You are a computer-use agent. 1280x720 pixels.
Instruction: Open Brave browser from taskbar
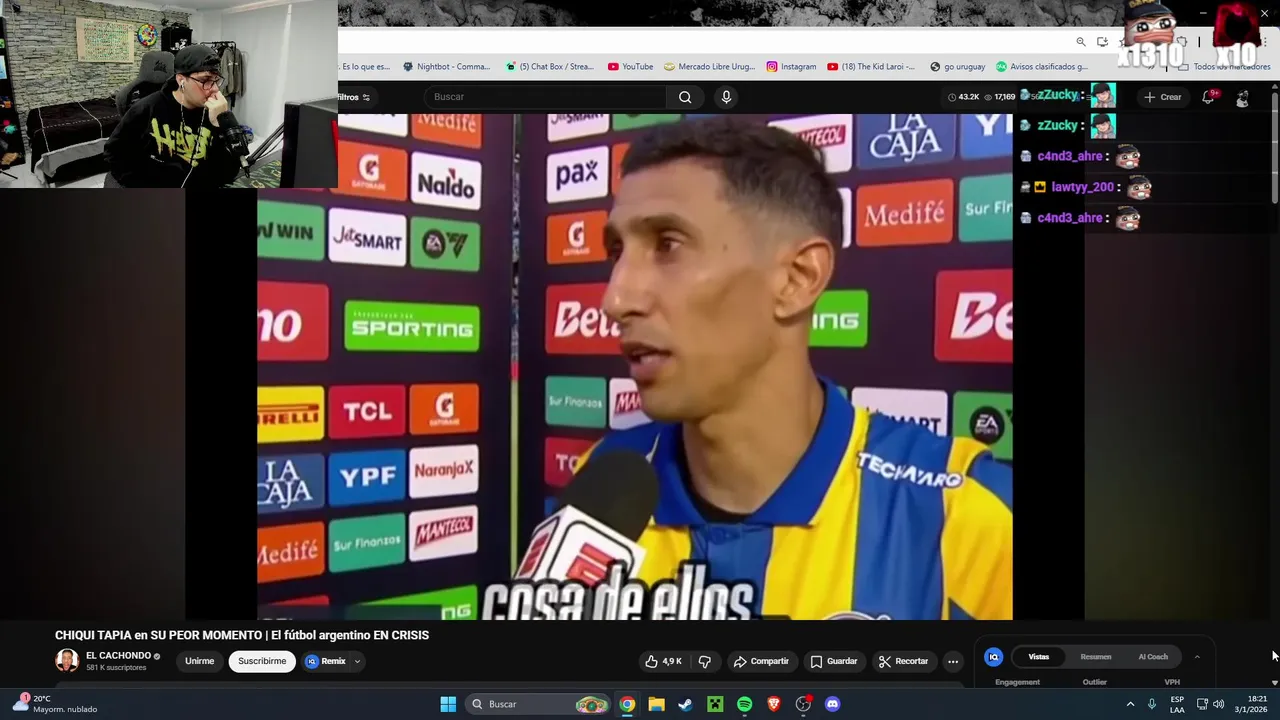pyautogui.click(x=773, y=704)
